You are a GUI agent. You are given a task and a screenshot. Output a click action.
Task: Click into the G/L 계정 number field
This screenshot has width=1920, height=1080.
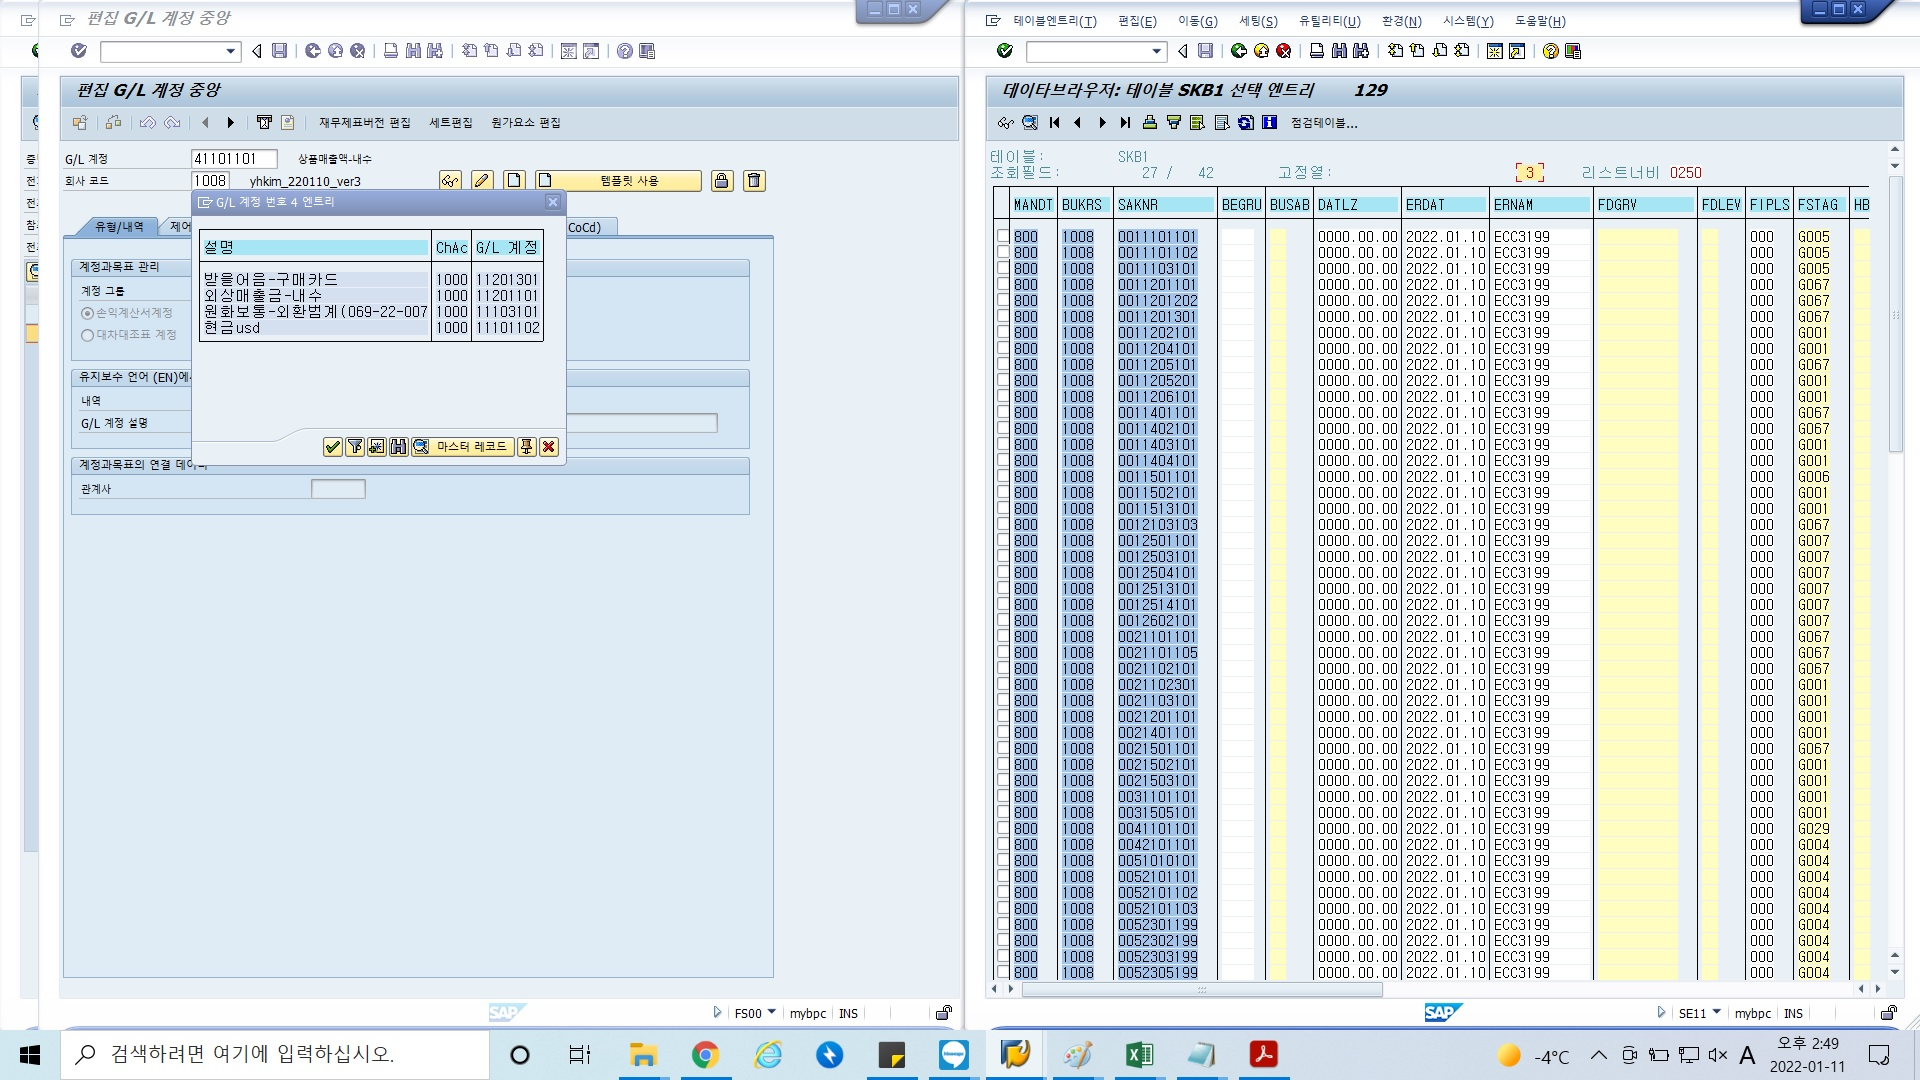pos(234,159)
